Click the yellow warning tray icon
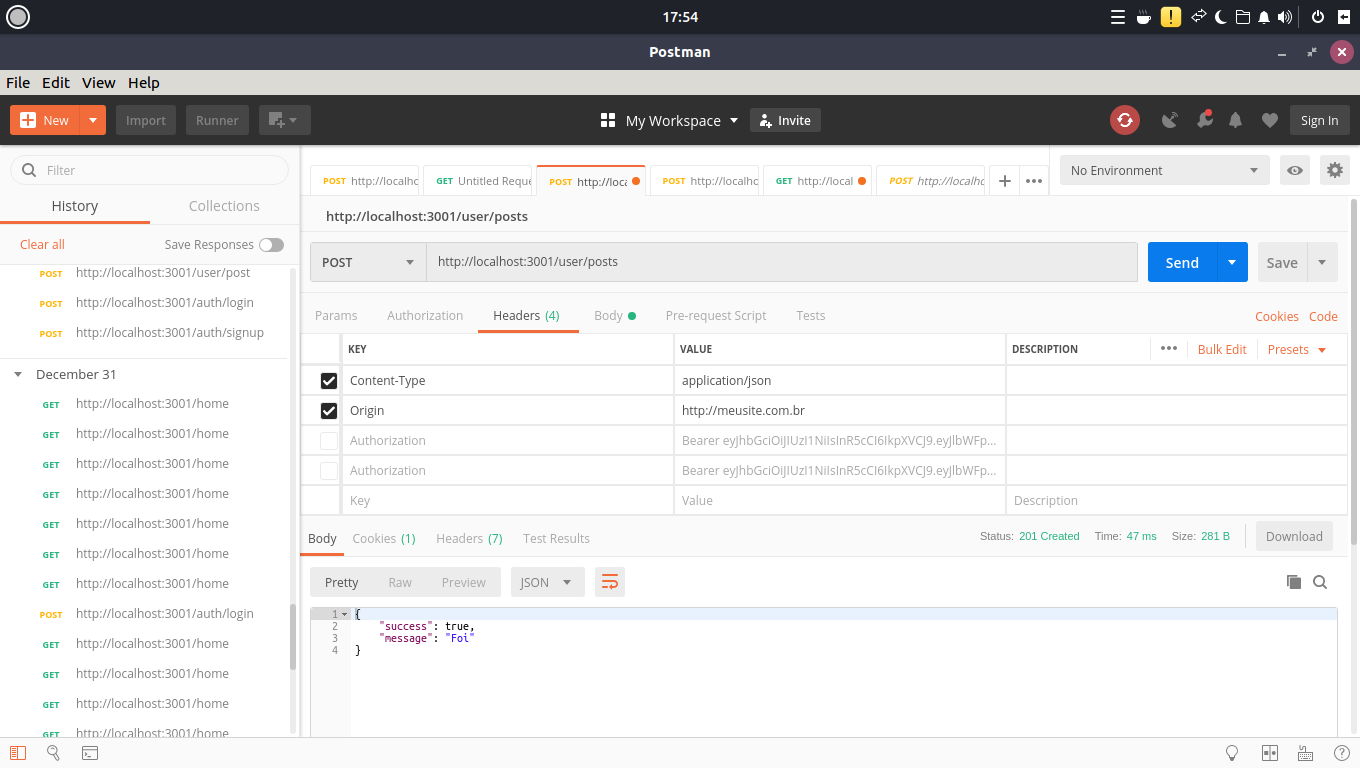The height and width of the screenshot is (768, 1360). coord(1170,17)
